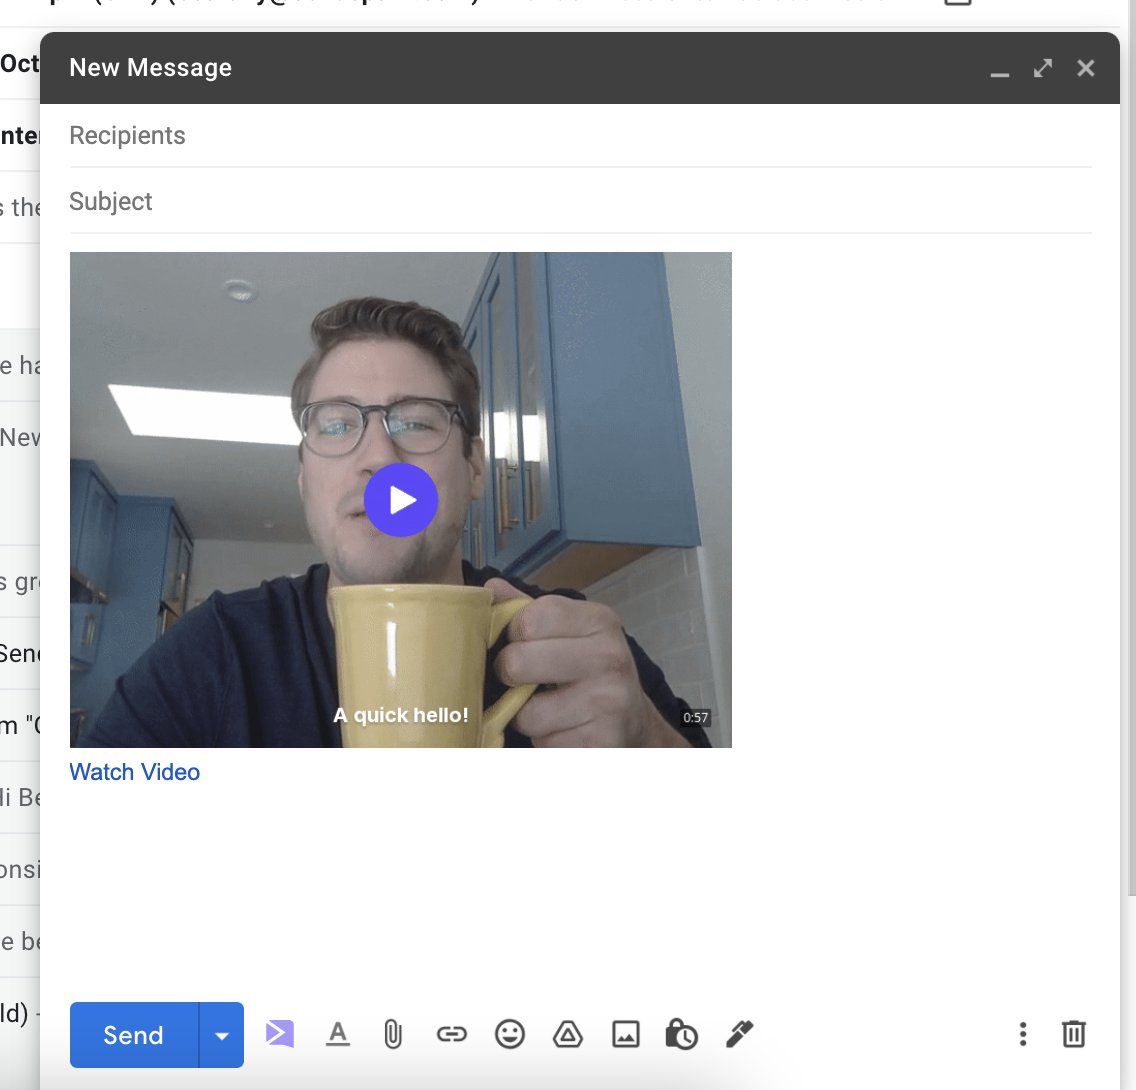The height and width of the screenshot is (1090, 1136).
Task: Click the page scrollbar beside the compose window
Action: tap(1131, 449)
